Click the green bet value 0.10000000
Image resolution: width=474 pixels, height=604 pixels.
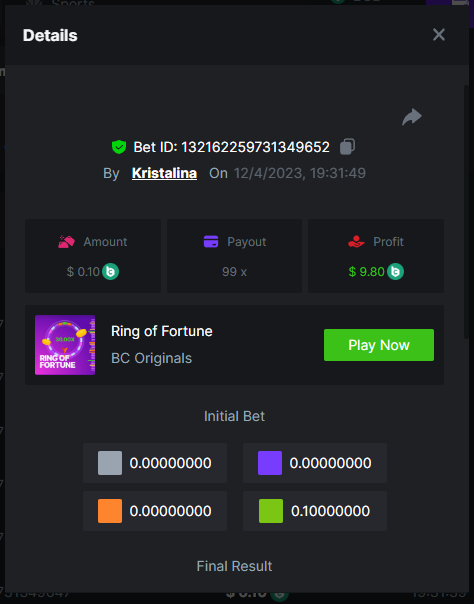coord(330,511)
